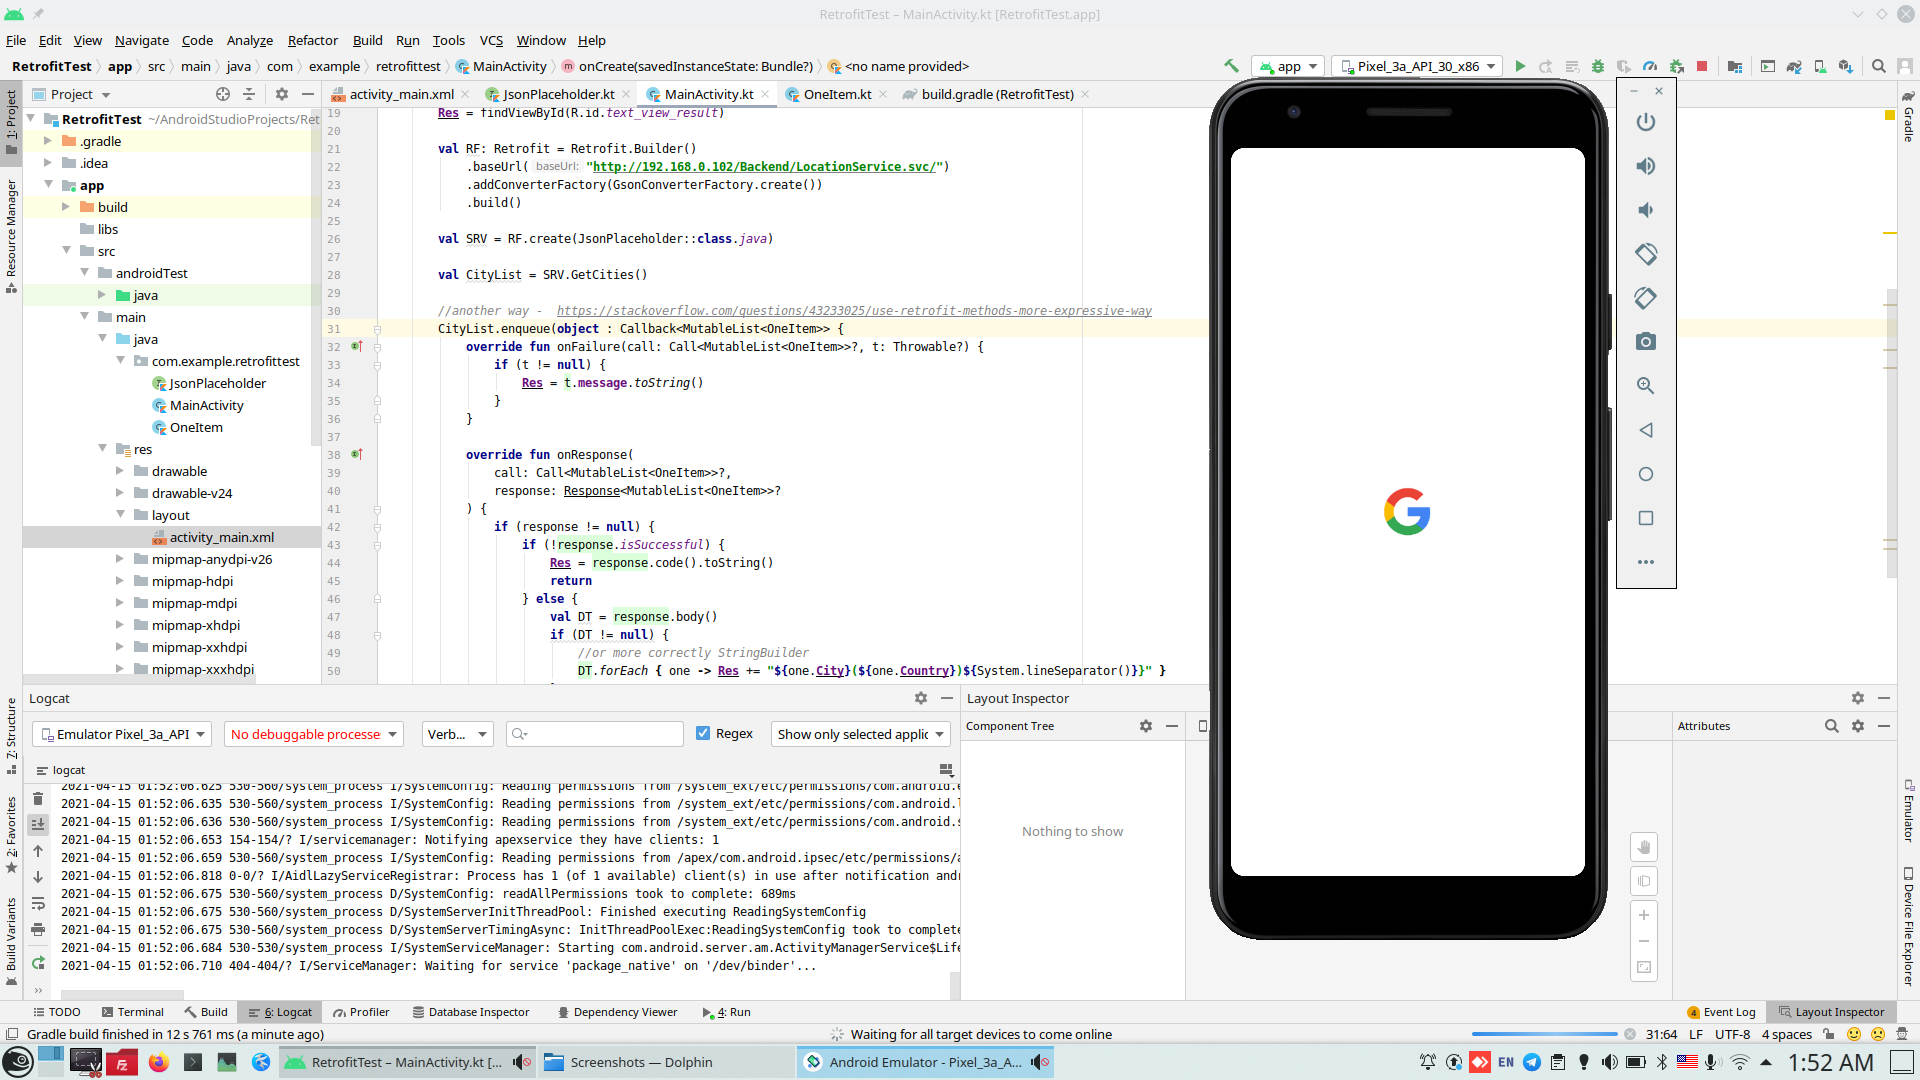Click the red Stop button in toolbar
1920x1080 pixels.
point(1702,66)
